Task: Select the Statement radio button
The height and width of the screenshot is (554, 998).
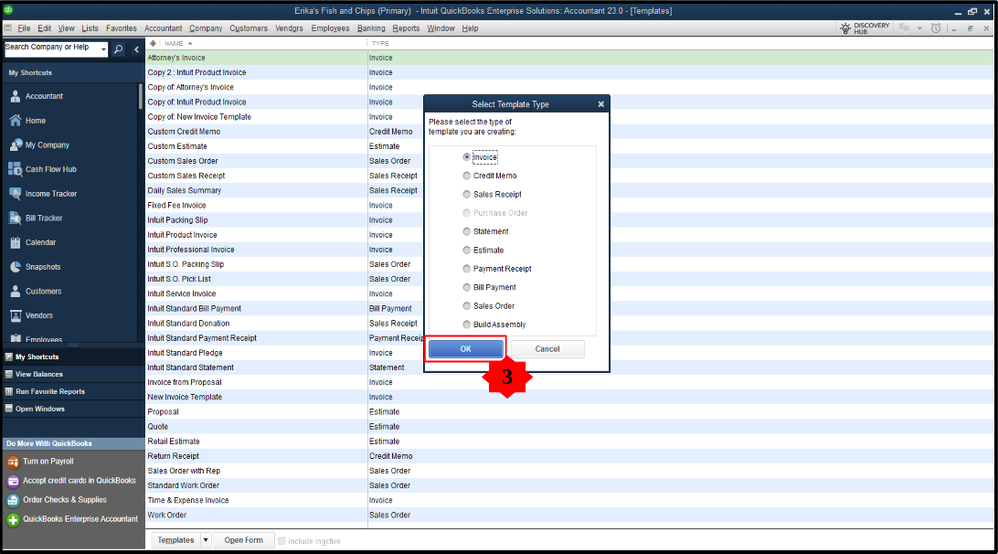Action: (467, 231)
